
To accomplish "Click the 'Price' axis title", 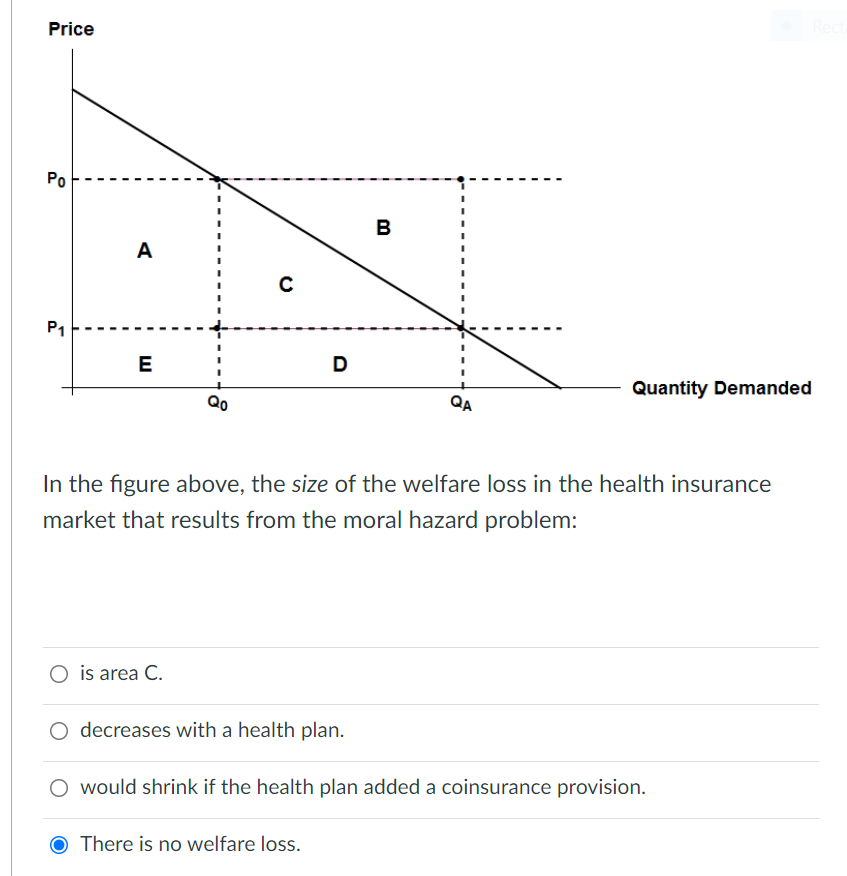I will [70, 29].
